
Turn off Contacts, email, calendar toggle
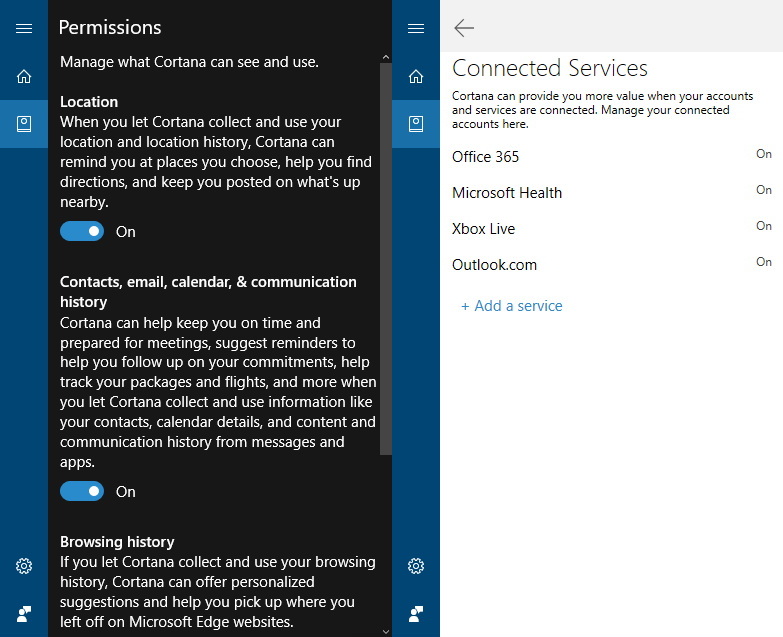(x=82, y=491)
